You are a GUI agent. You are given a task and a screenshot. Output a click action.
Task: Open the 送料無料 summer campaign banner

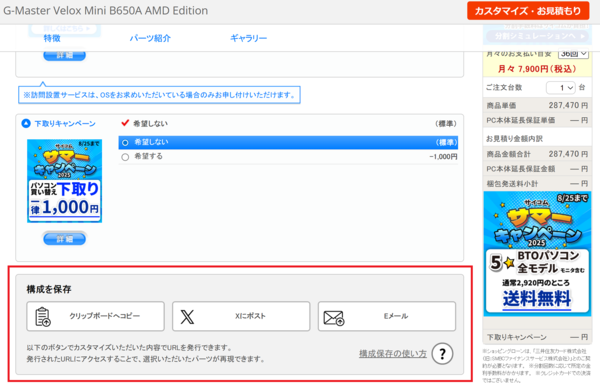point(537,254)
